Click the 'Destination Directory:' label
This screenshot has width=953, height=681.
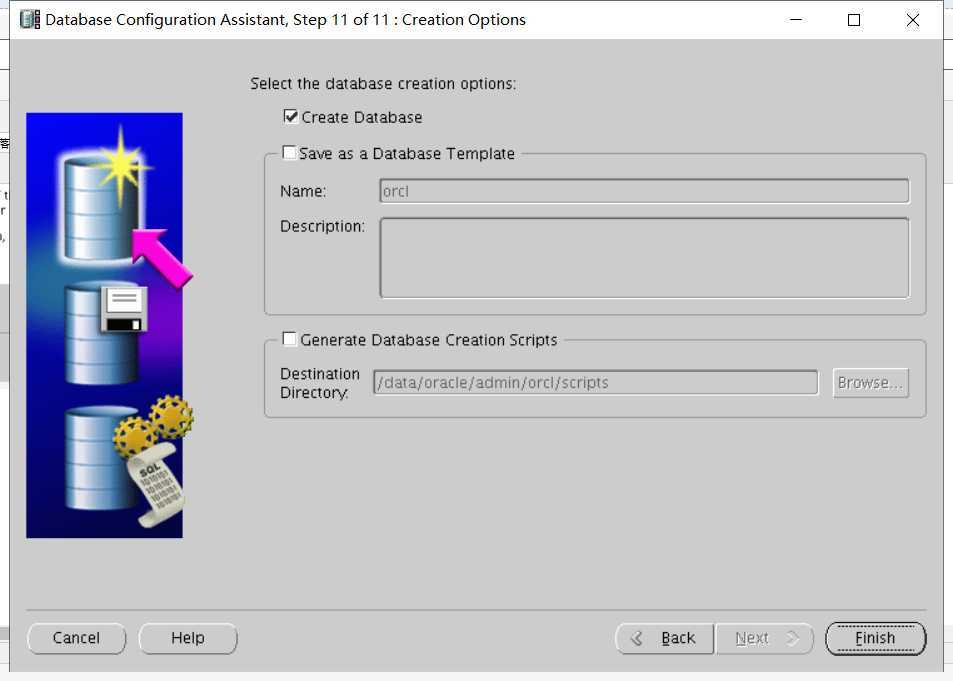(x=320, y=383)
